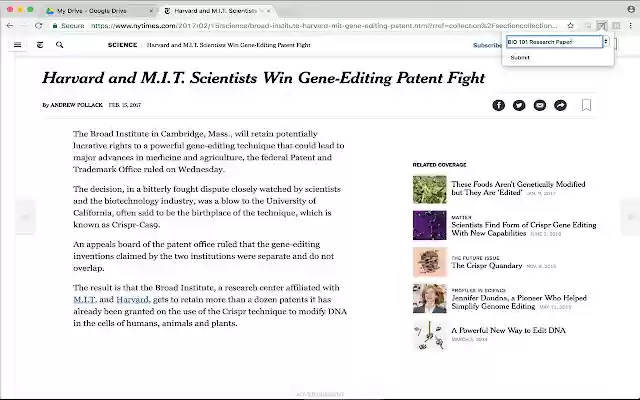Select the Harvard and M.I.T. Scientists tab

click(216, 11)
